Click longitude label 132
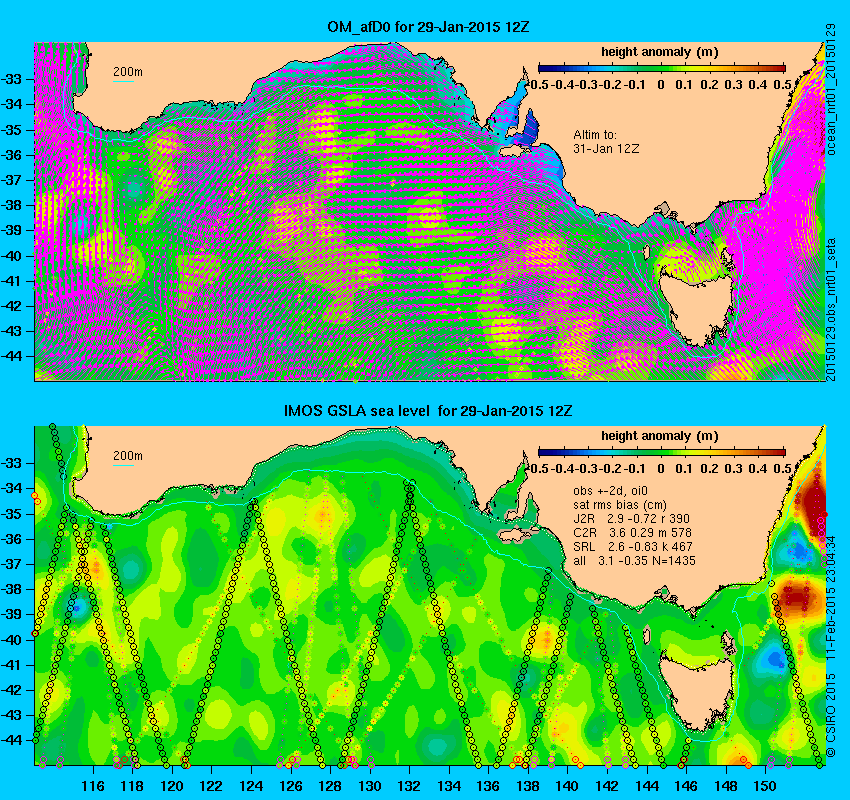 [x=409, y=786]
